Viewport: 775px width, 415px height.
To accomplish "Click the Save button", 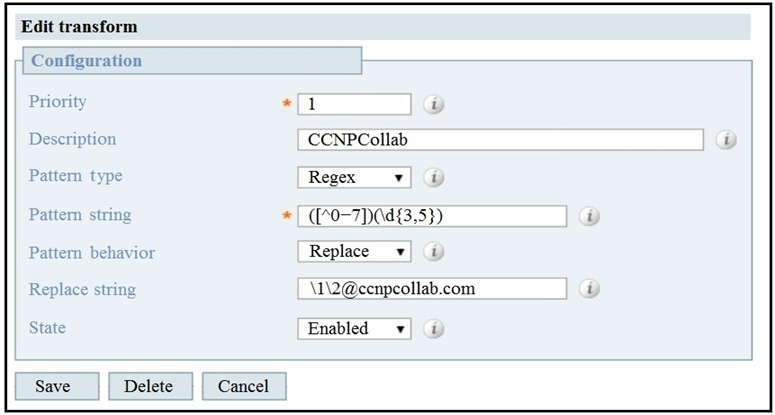I will 56,386.
